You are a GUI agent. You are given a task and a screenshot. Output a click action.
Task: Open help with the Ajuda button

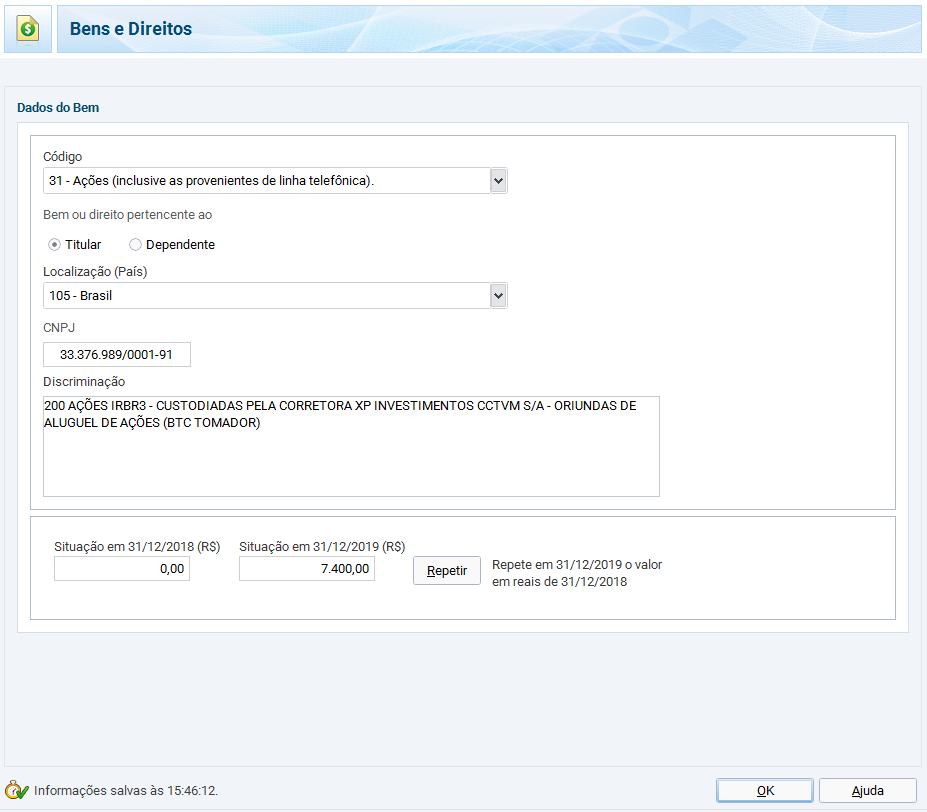[867, 790]
